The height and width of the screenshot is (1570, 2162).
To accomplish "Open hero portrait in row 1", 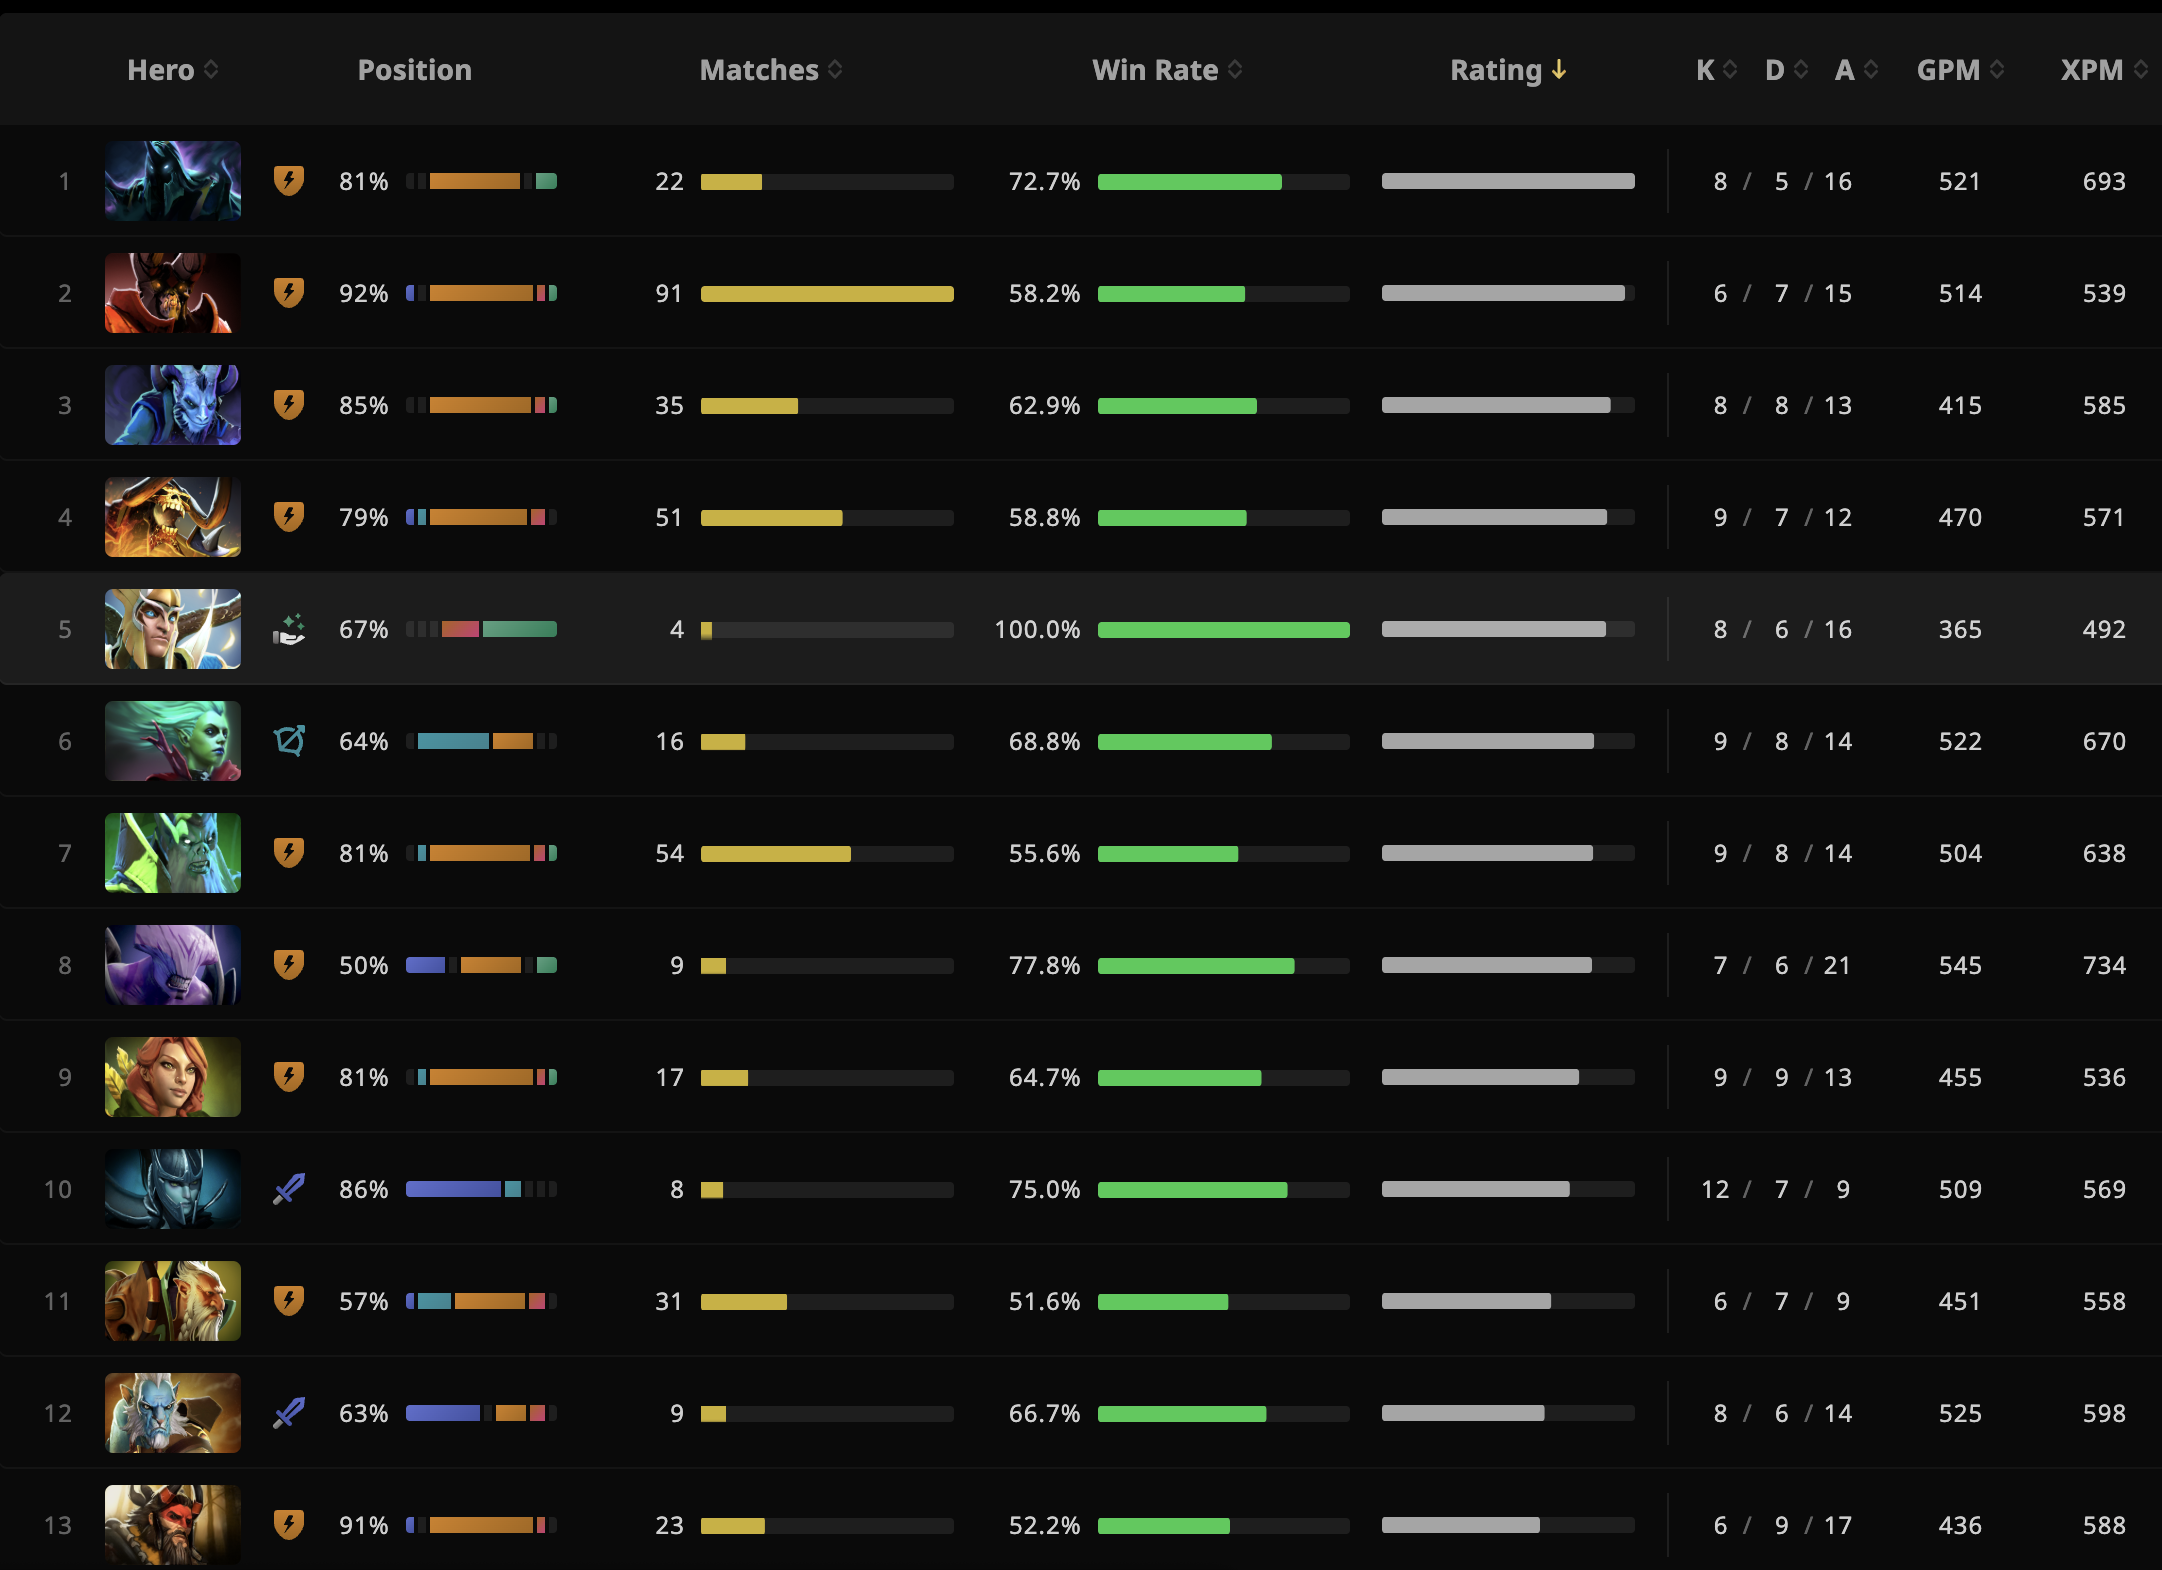I will pos(173,181).
